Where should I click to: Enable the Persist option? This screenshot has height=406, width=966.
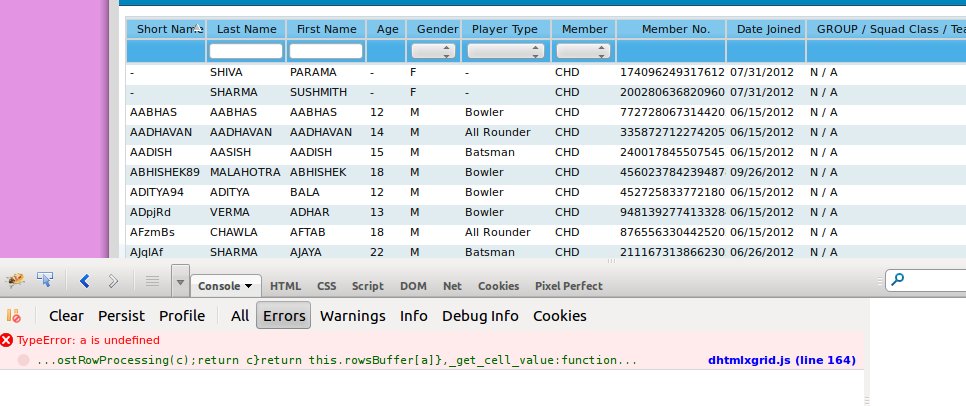(121, 315)
